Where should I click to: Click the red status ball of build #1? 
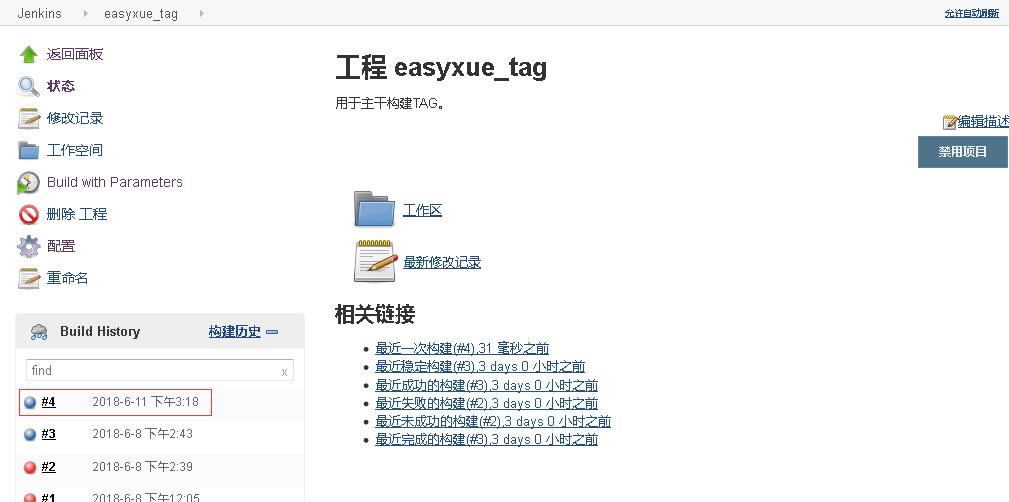[x=30, y=497]
